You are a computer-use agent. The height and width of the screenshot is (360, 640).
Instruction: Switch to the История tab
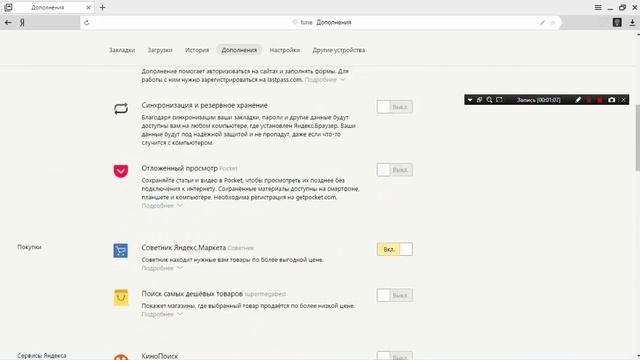coord(197,50)
